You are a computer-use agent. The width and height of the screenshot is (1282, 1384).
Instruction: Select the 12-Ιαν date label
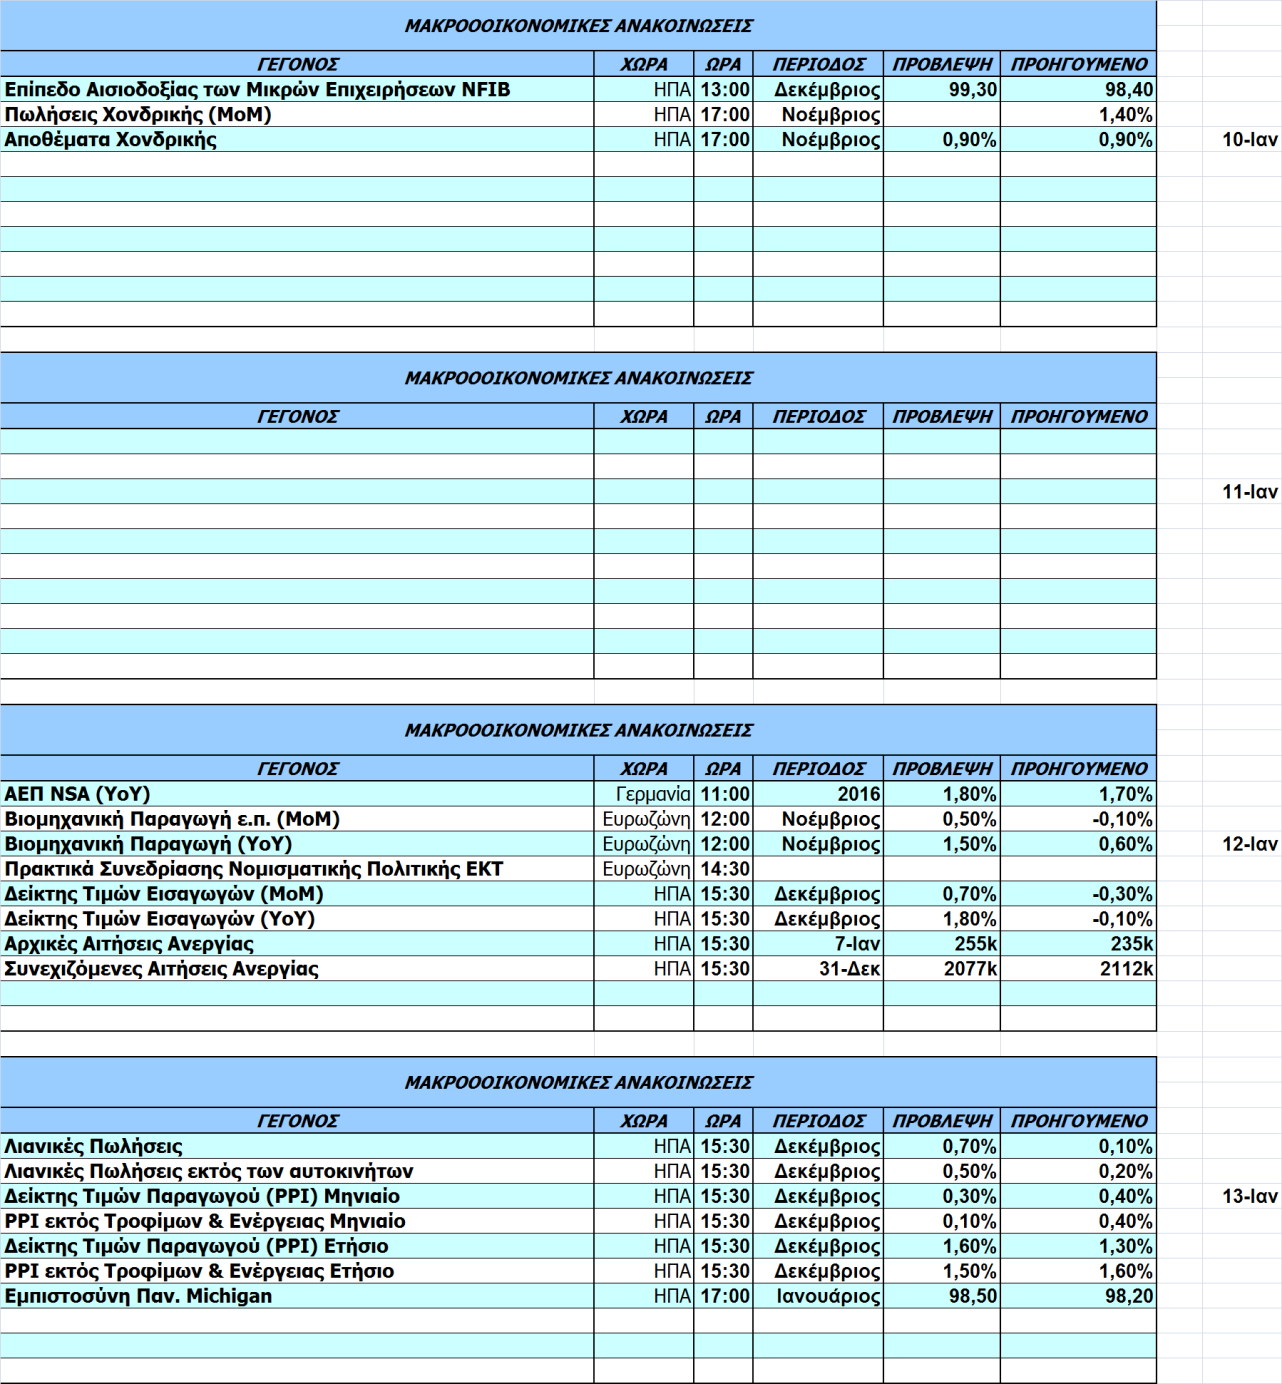point(1249,844)
